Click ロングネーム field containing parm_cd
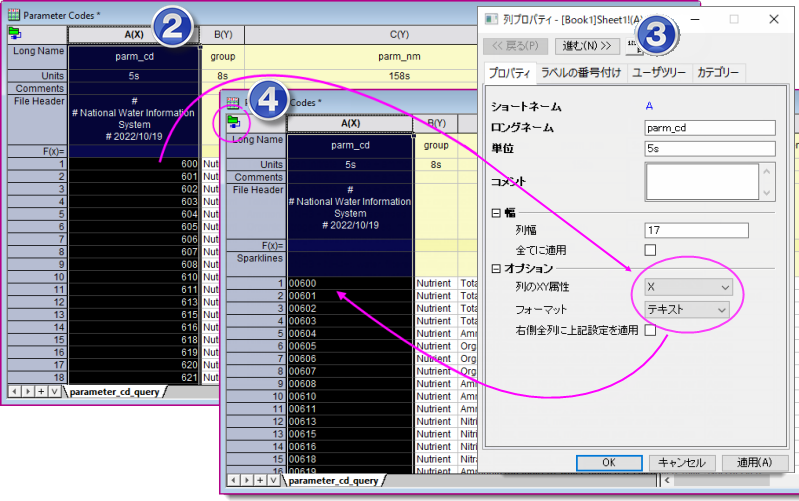Image resolution: width=799 pixels, height=501 pixels. pyautogui.click(x=710, y=128)
